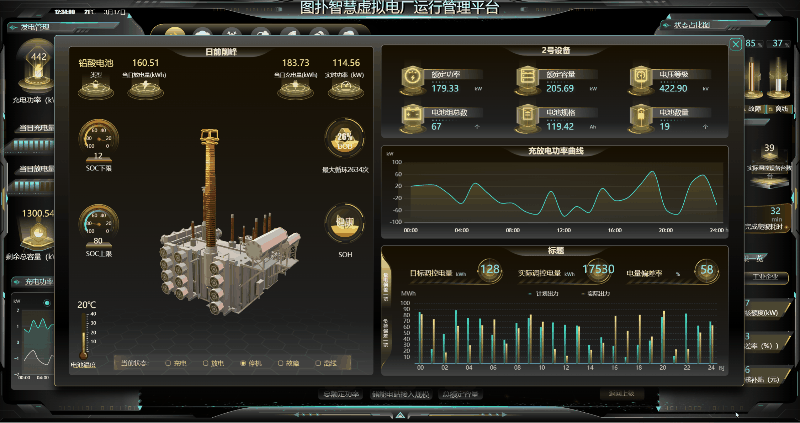Click the 电压等级 icon

(640, 80)
